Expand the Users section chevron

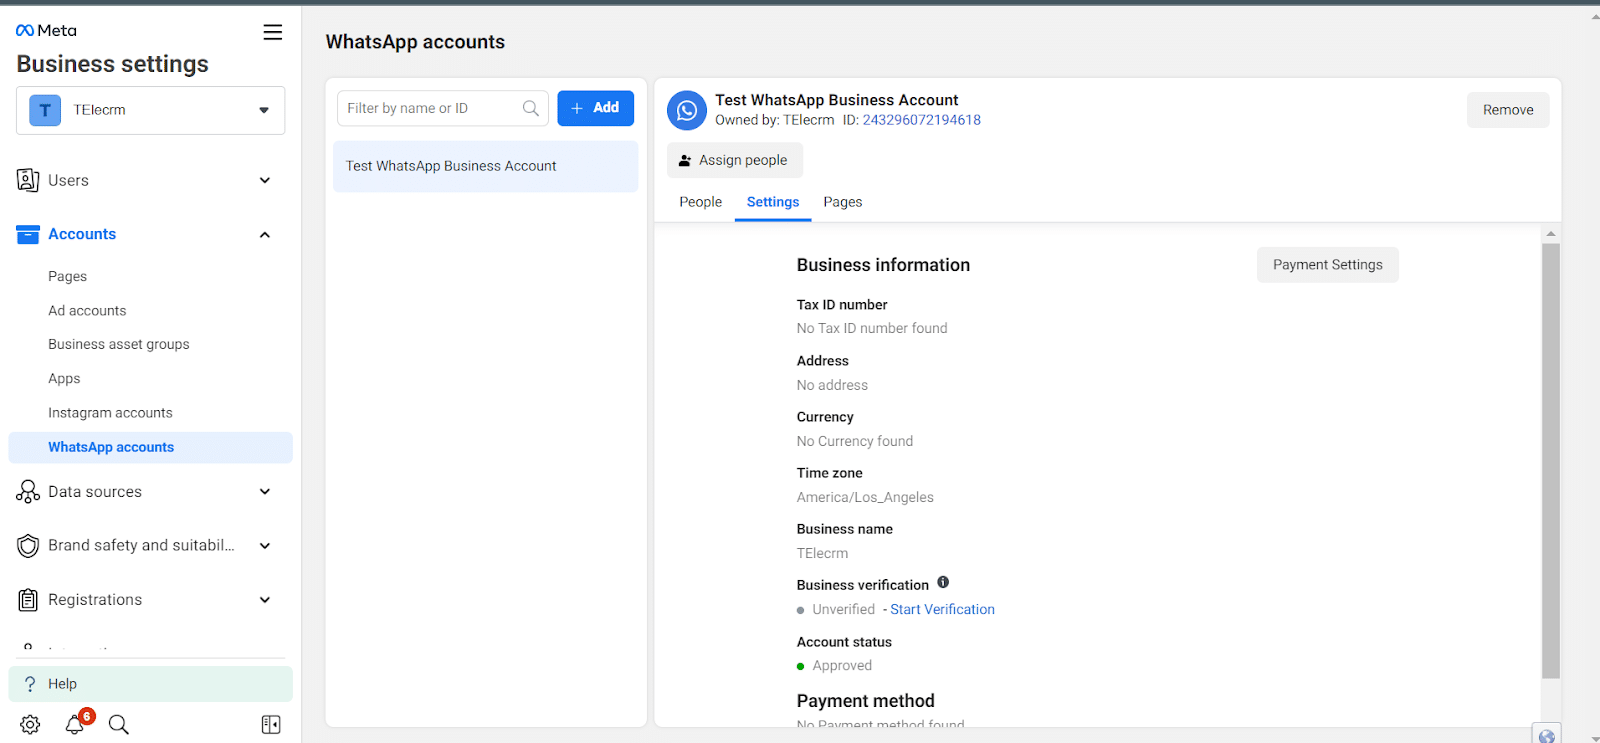coord(265,180)
